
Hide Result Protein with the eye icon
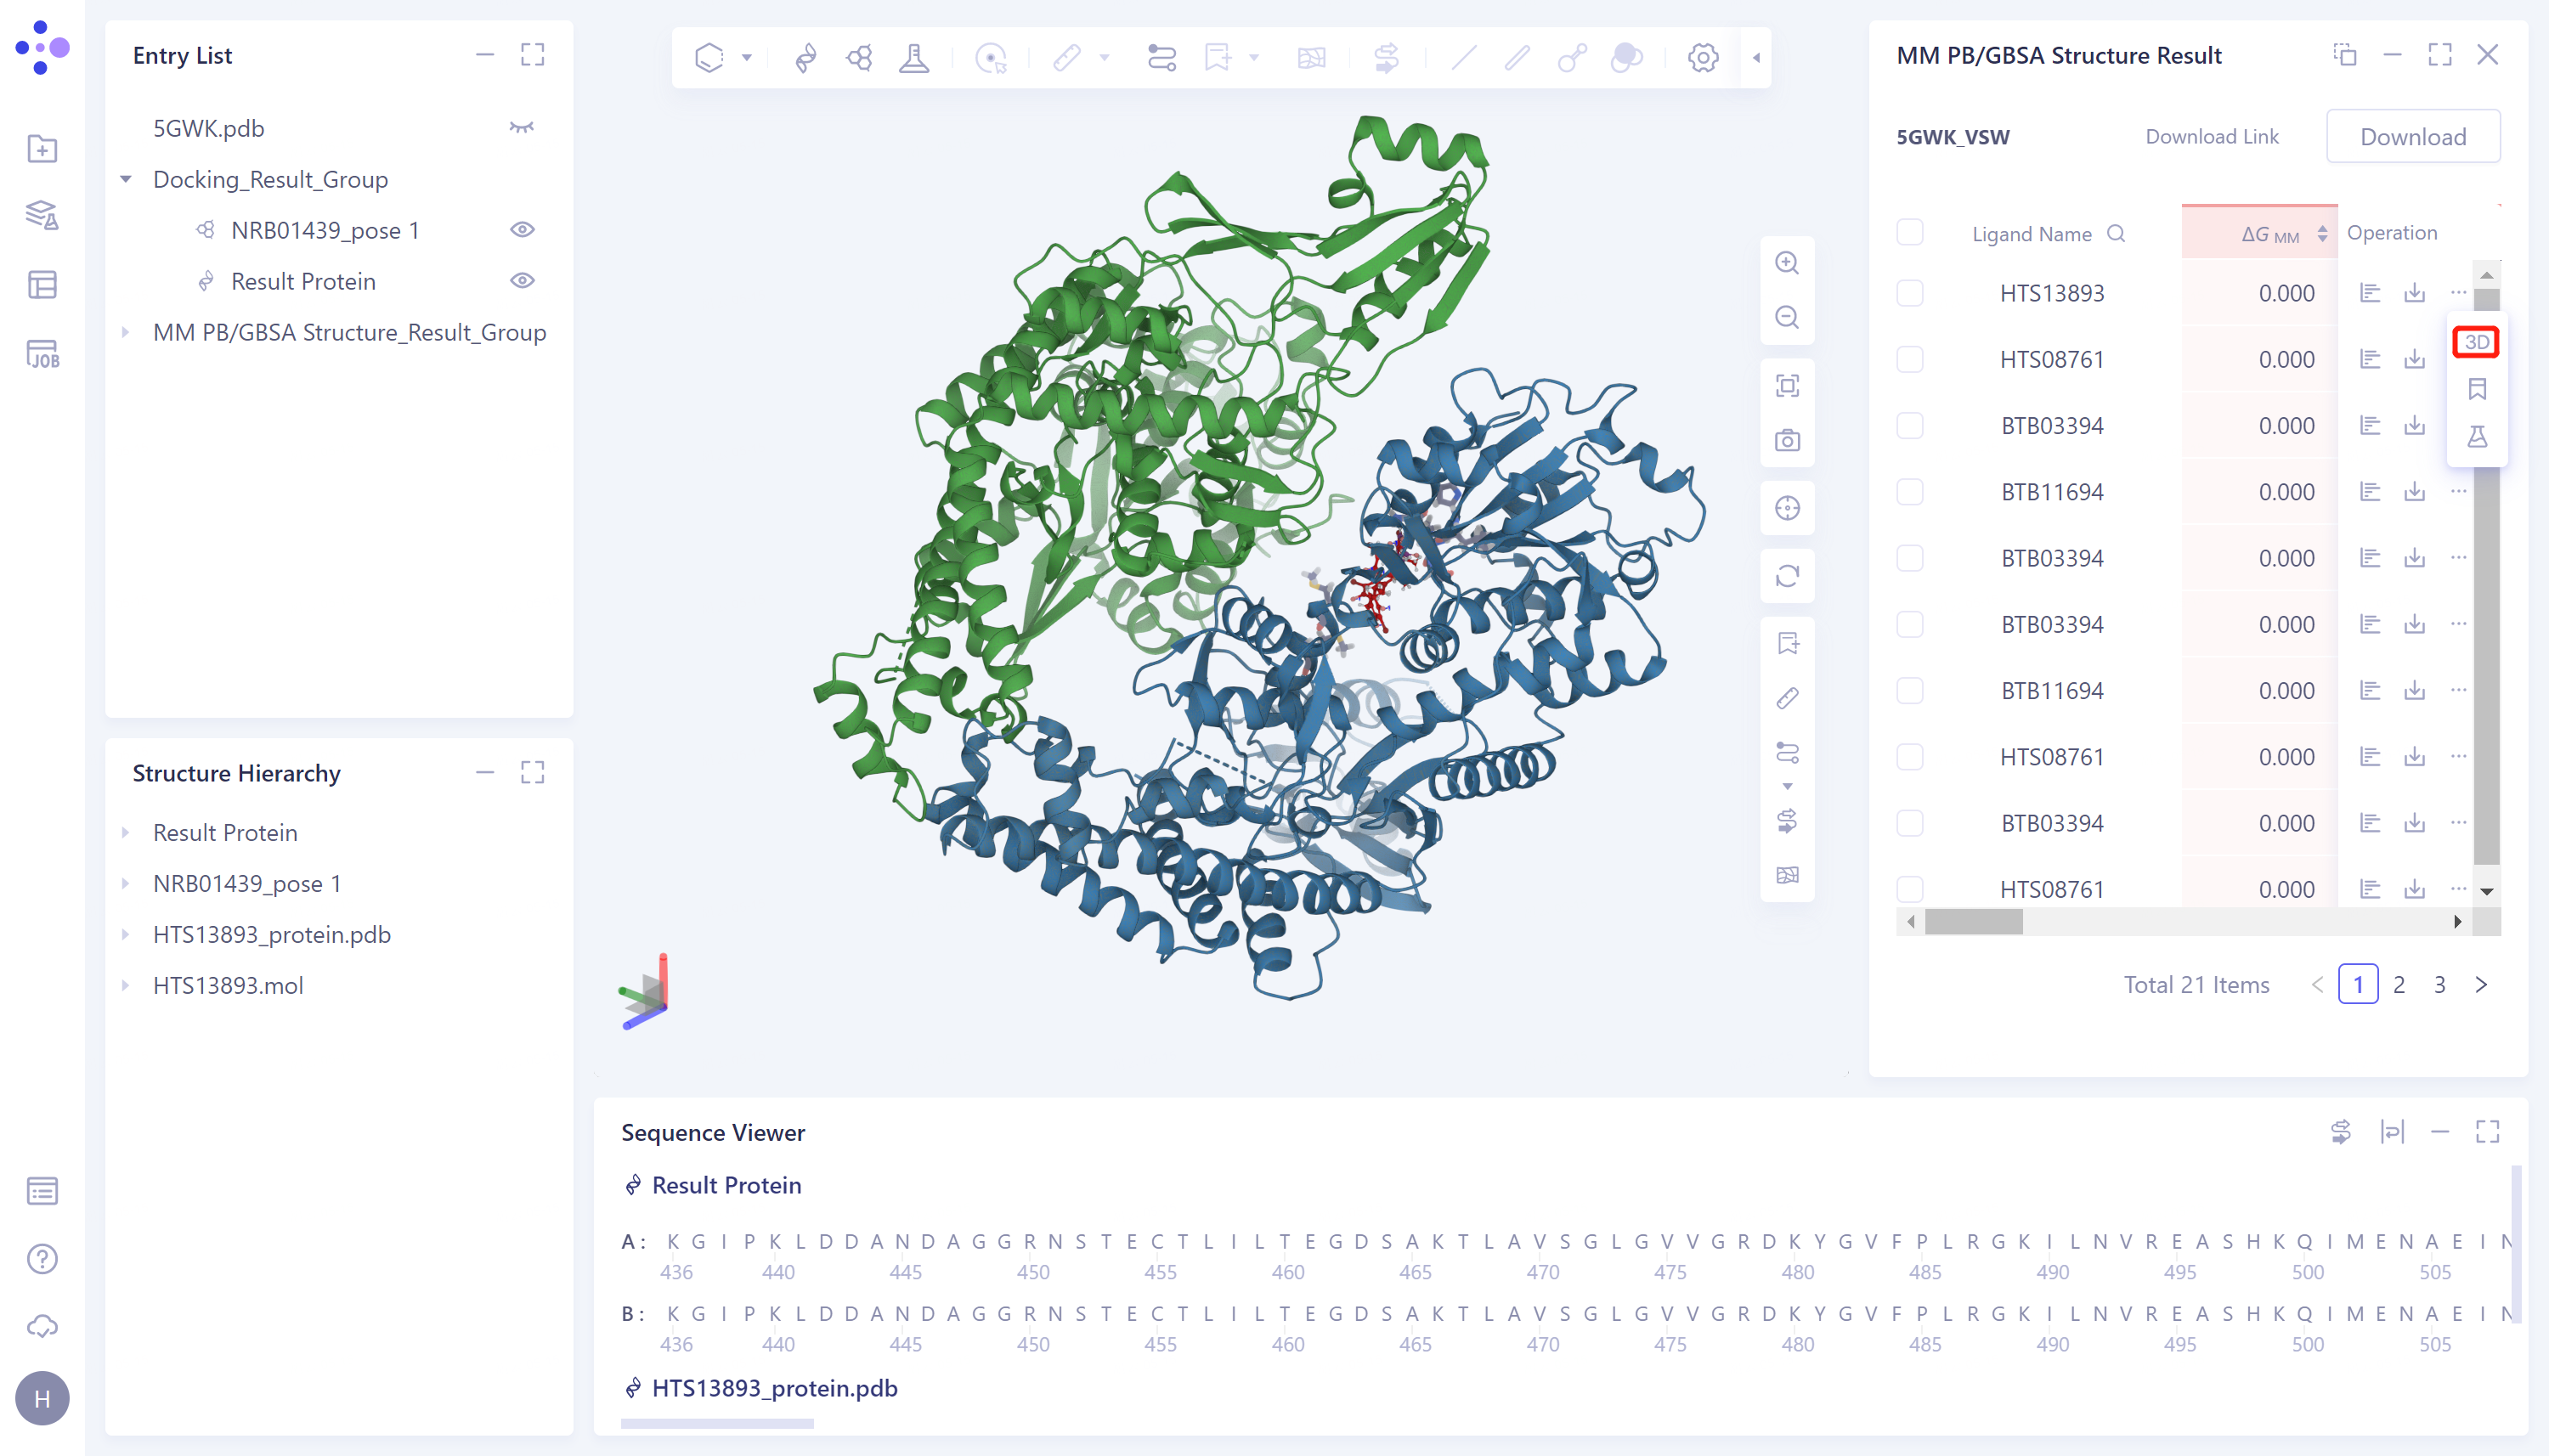point(521,281)
